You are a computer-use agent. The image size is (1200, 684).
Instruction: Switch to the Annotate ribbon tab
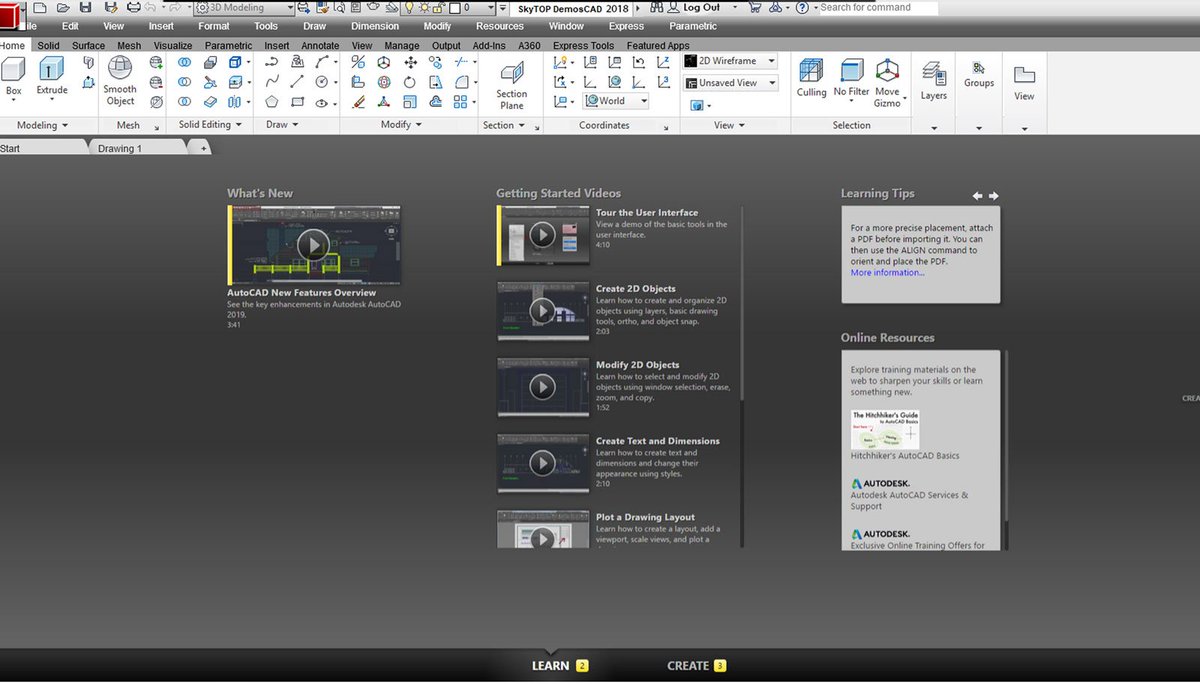320,45
